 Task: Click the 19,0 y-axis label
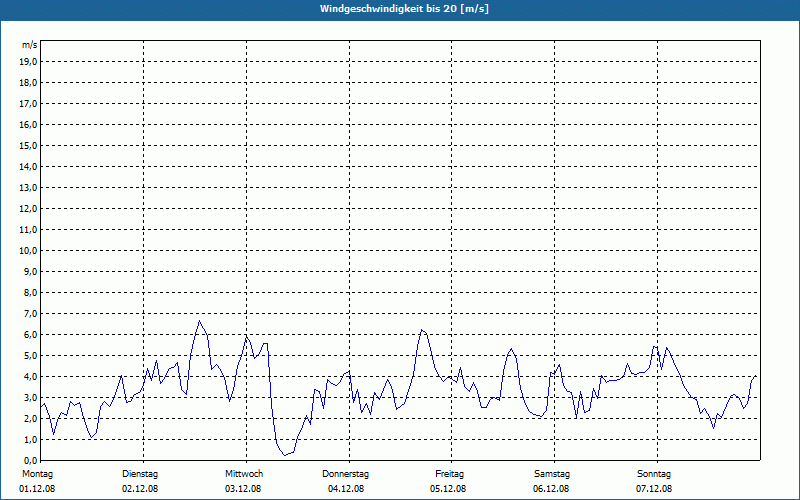pyautogui.click(x=28, y=62)
